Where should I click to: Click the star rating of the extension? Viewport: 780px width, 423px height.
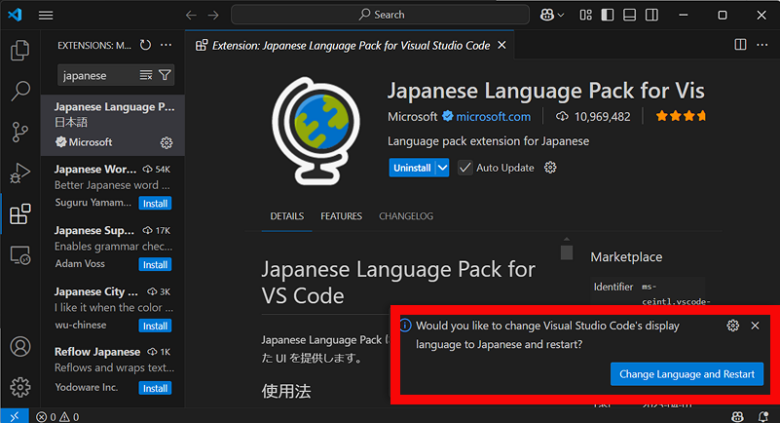tap(680, 116)
